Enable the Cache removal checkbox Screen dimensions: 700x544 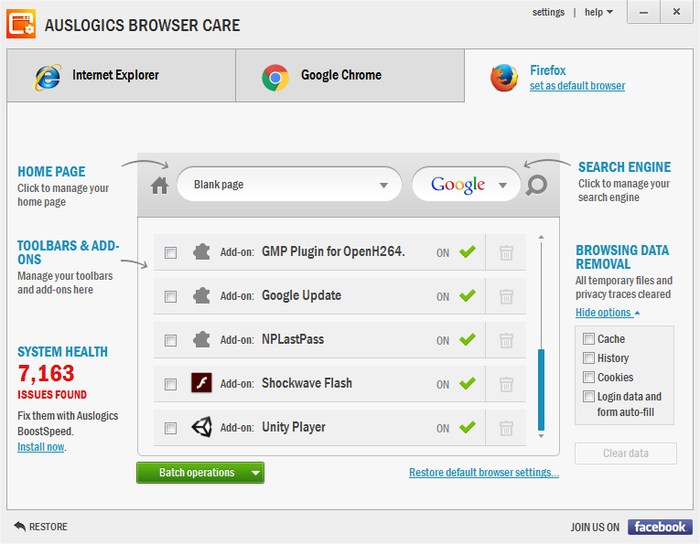click(588, 339)
